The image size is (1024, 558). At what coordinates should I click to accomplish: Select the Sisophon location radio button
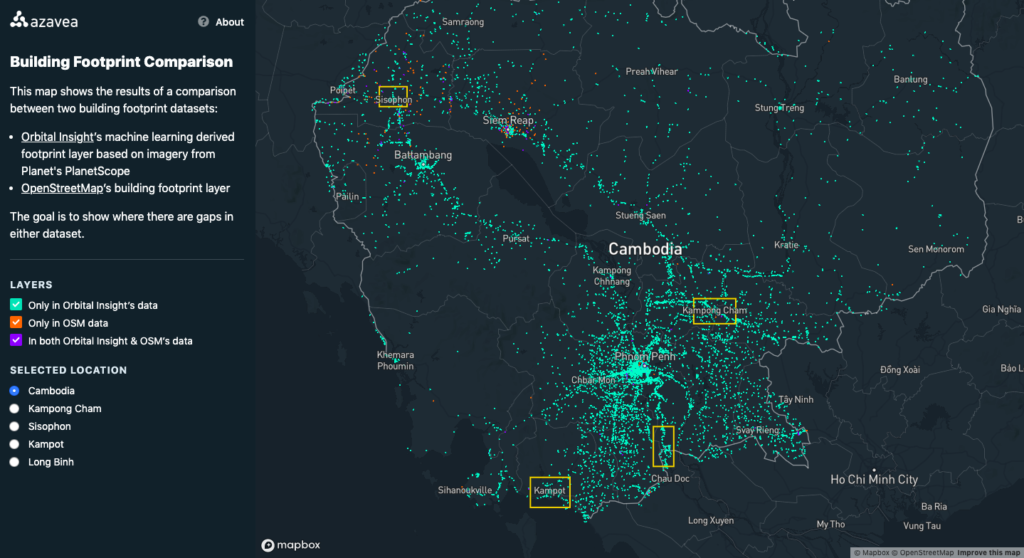[x=14, y=426]
